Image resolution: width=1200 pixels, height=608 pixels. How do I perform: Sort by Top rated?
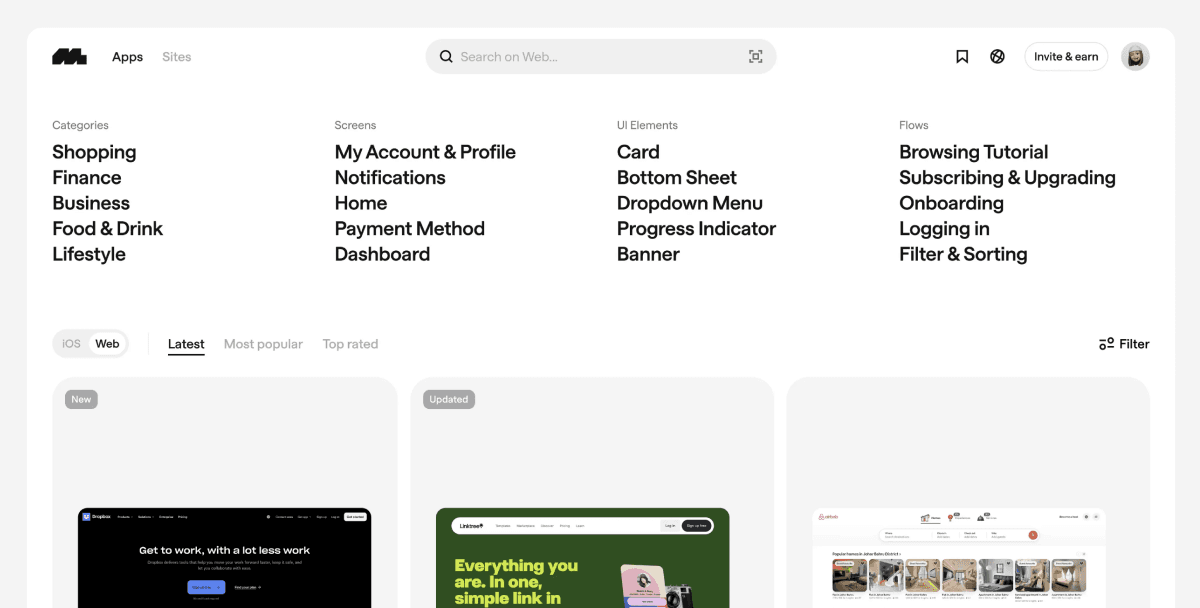(x=350, y=344)
